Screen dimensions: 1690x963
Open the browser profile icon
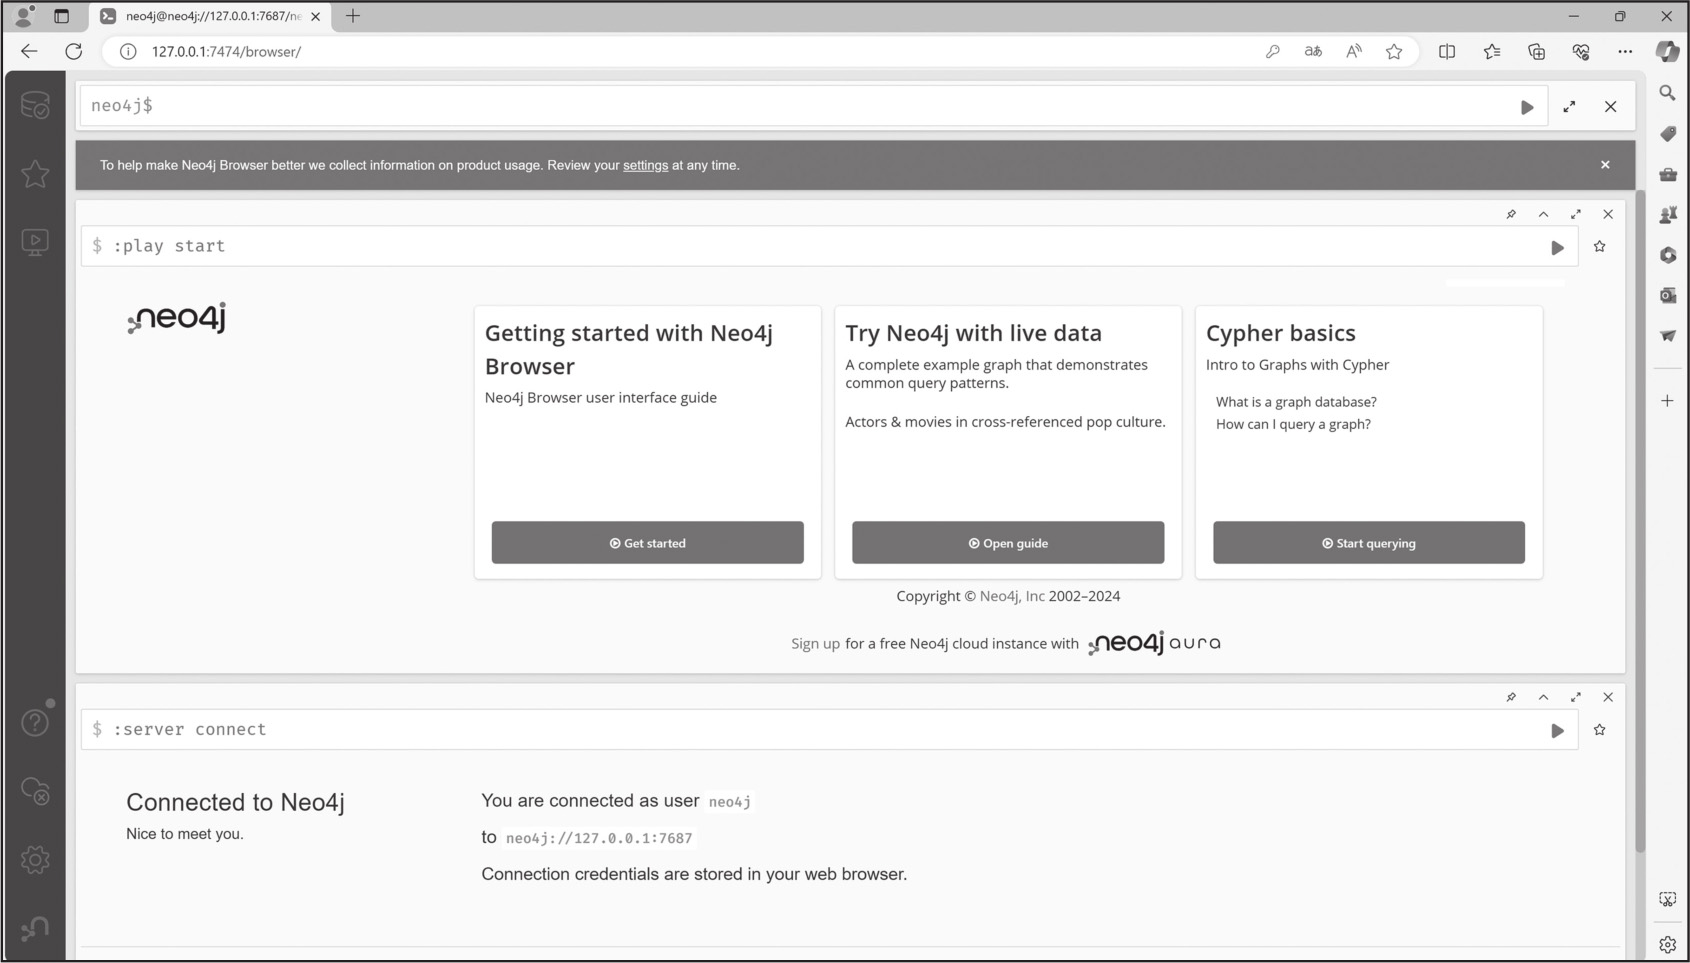24,16
